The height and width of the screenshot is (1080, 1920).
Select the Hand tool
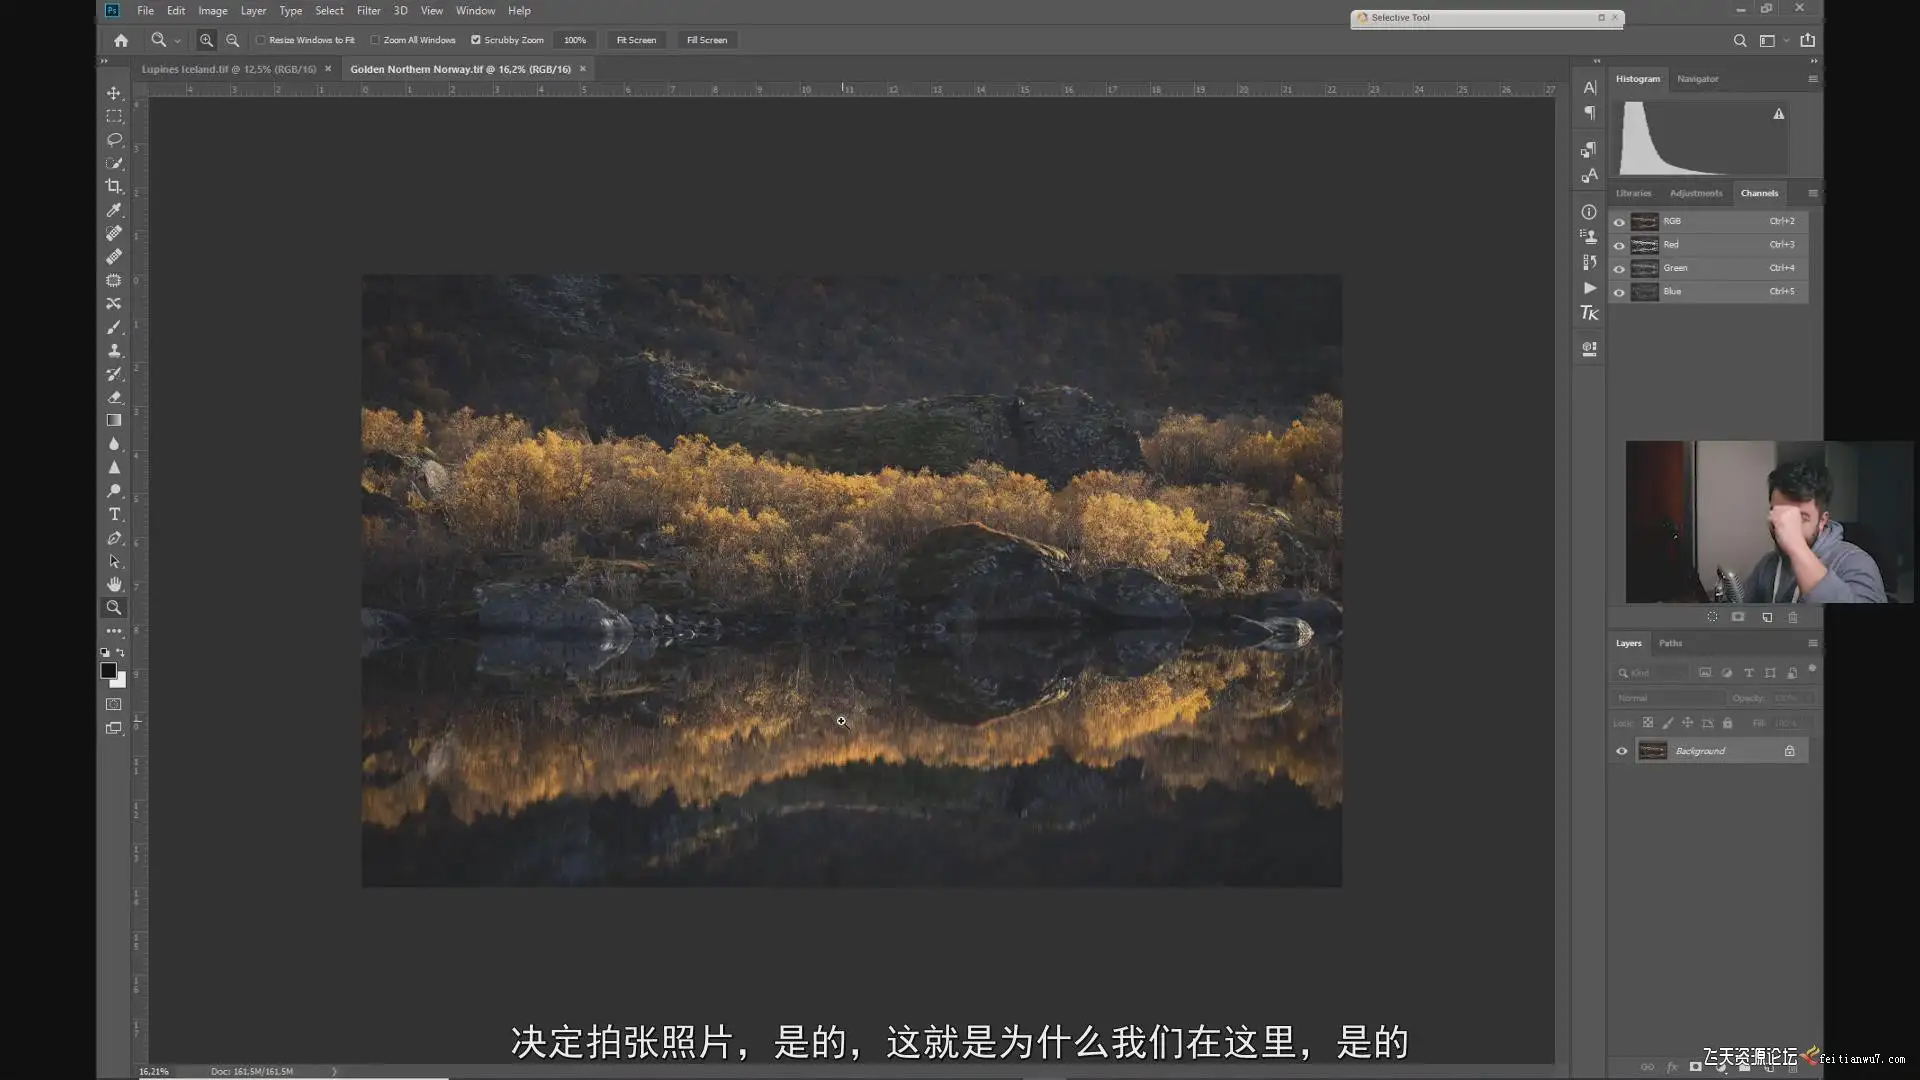click(114, 584)
